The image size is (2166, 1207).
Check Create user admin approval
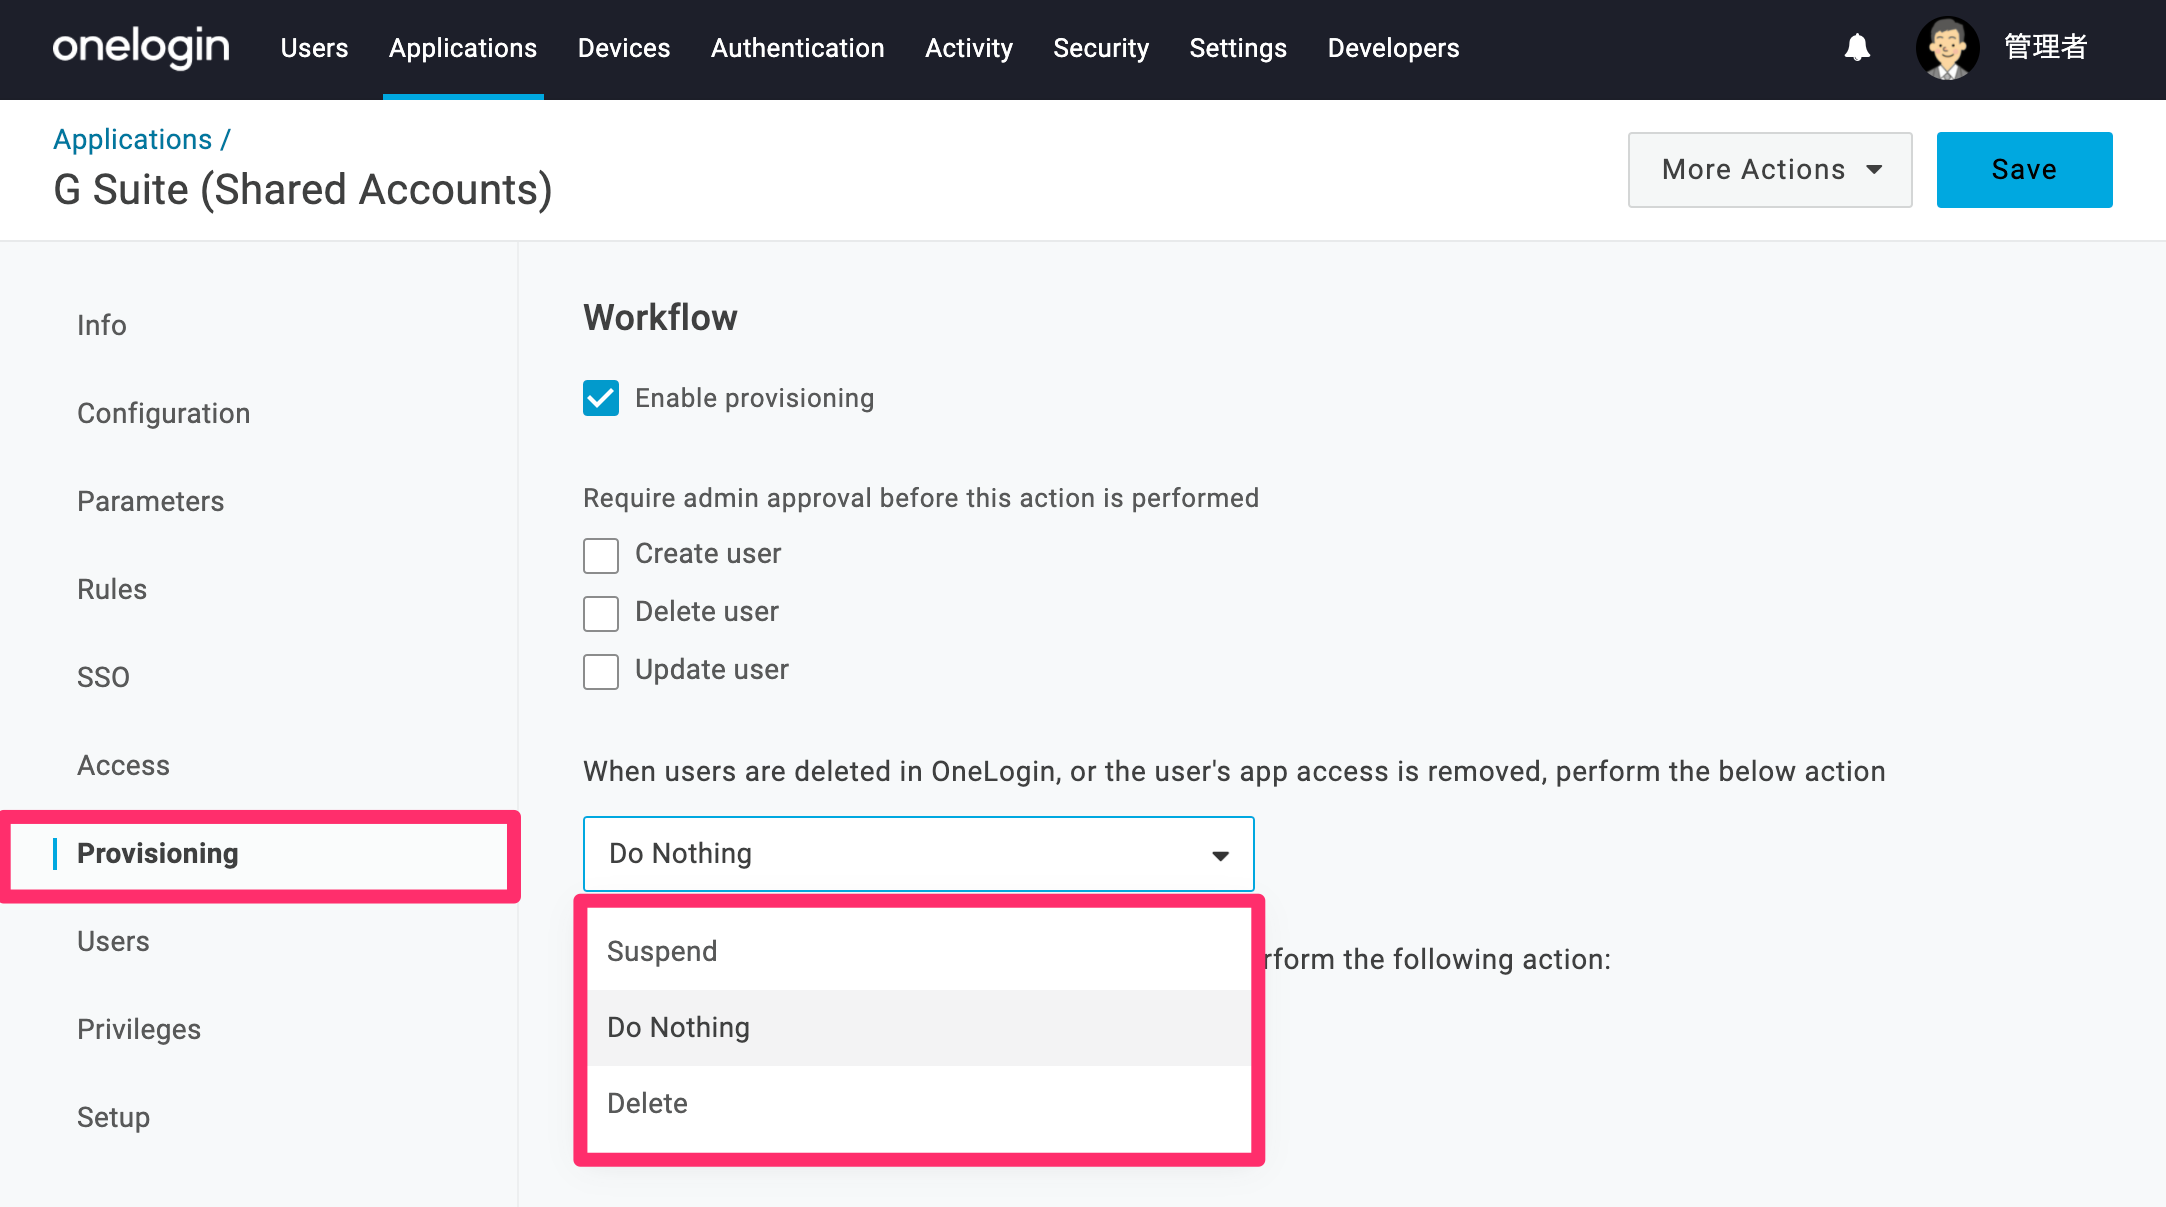click(601, 555)
